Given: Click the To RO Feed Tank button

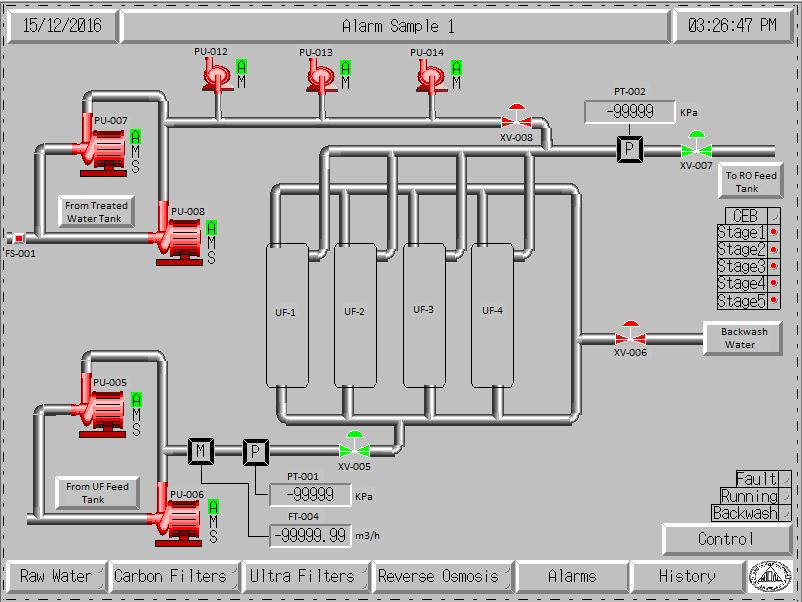Looking at the screenshot, I should click(x=750, y=182).
